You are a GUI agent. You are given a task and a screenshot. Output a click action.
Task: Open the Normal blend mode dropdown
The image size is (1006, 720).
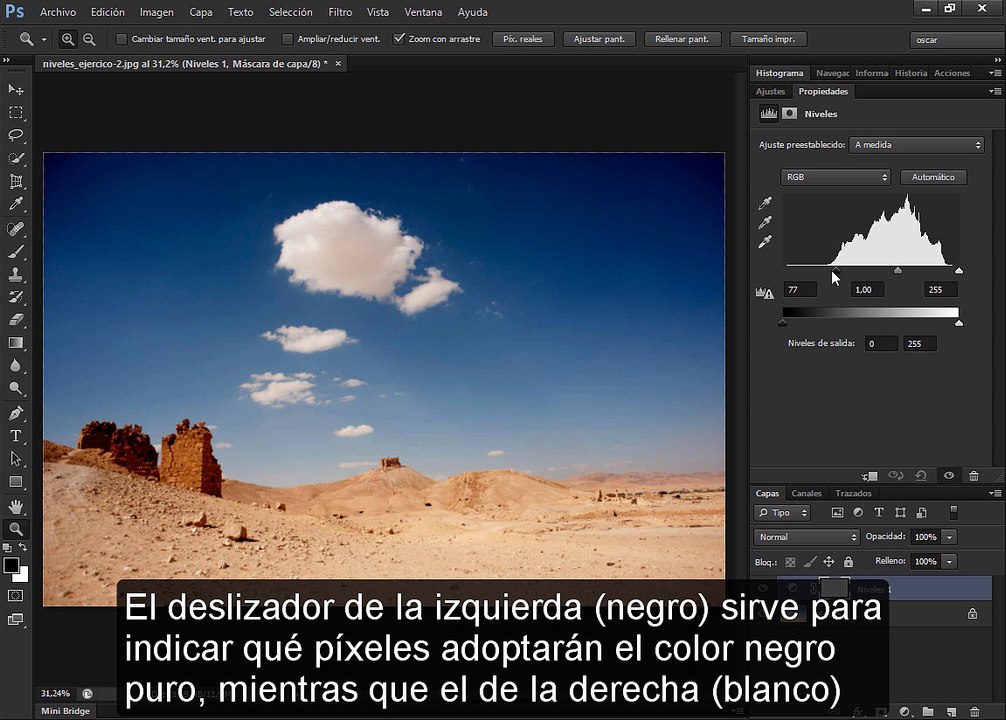tap(806, 537)
